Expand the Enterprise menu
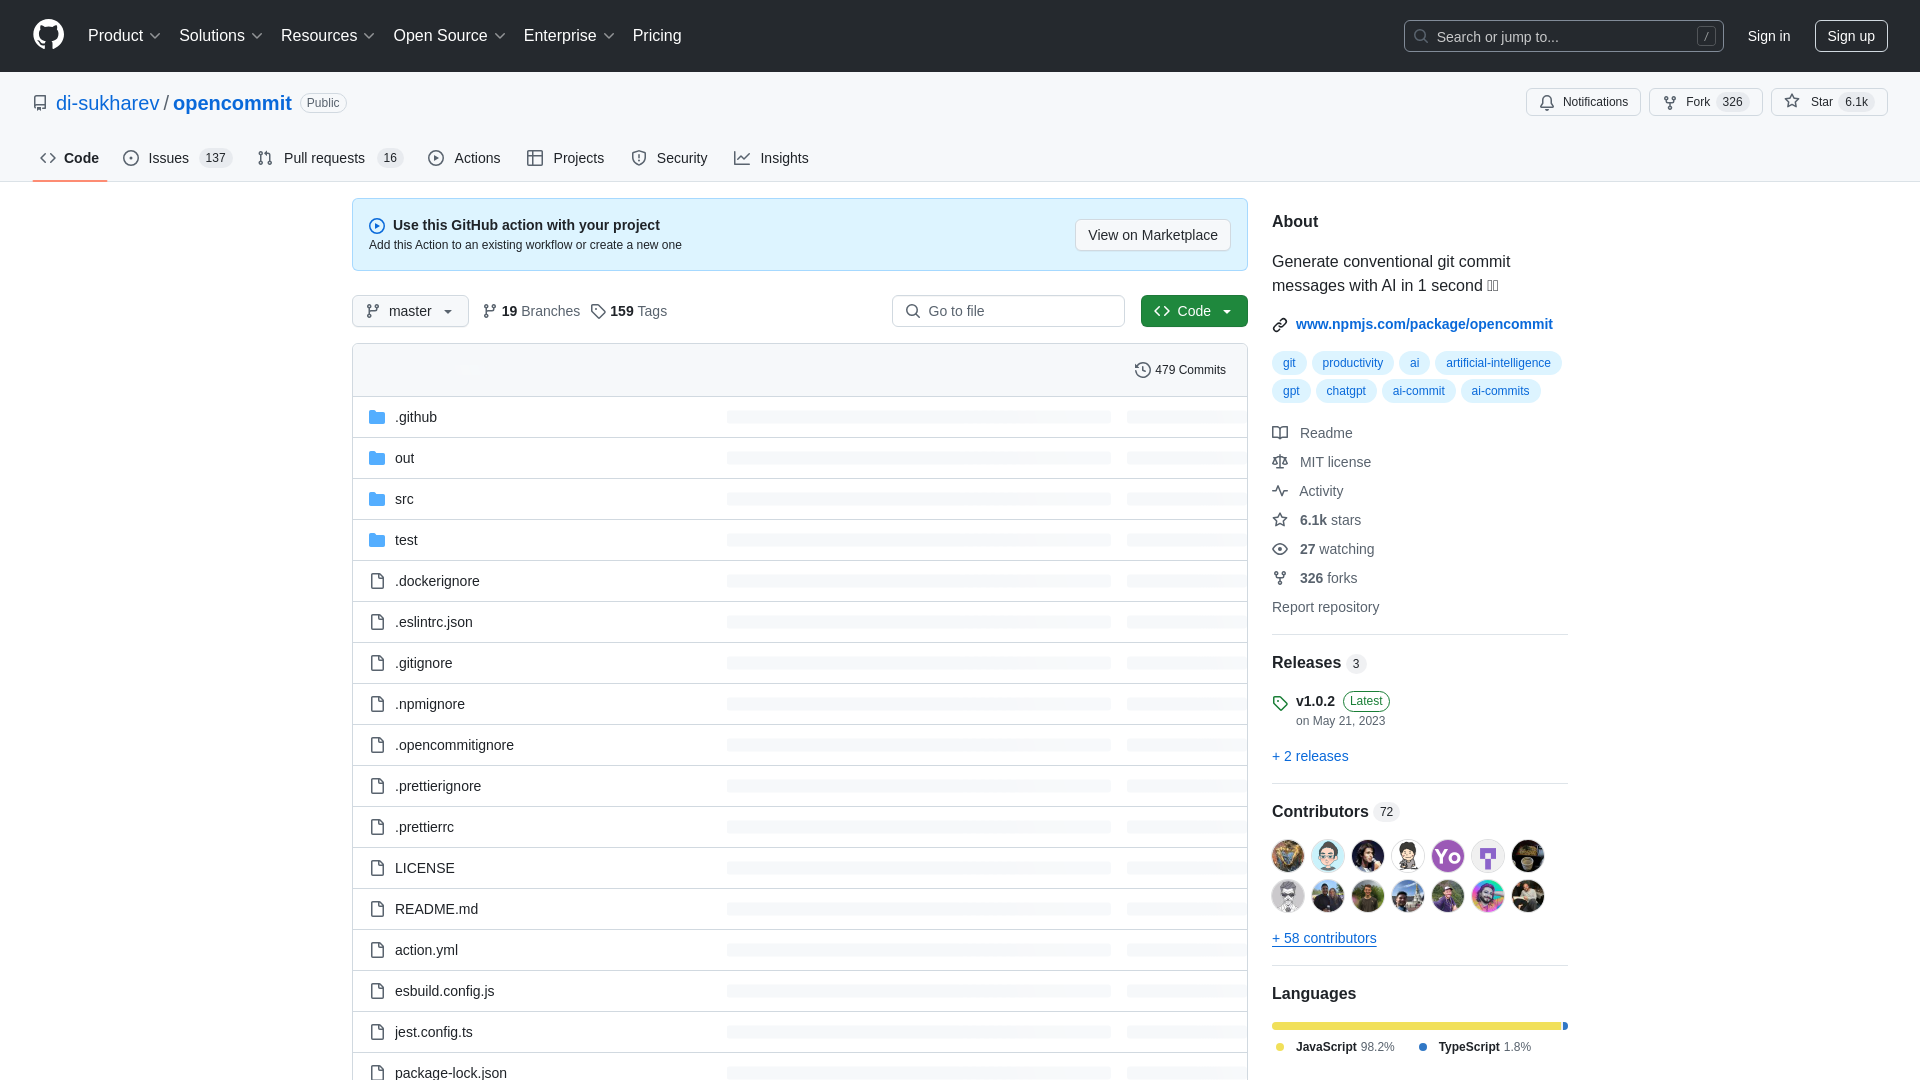Image resolution: width=1920 pixels, height=1080 pixels. [569, 36]
